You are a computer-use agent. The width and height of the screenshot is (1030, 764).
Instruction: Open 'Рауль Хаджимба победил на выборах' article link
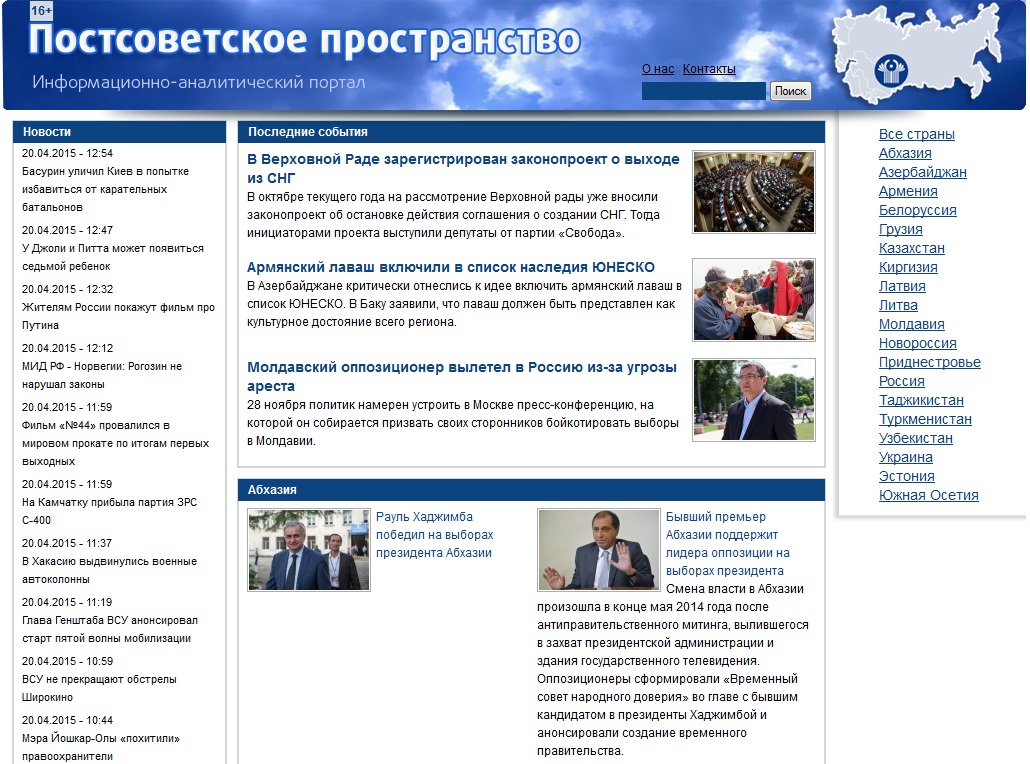pyautogui.click(x=434, y=535)
